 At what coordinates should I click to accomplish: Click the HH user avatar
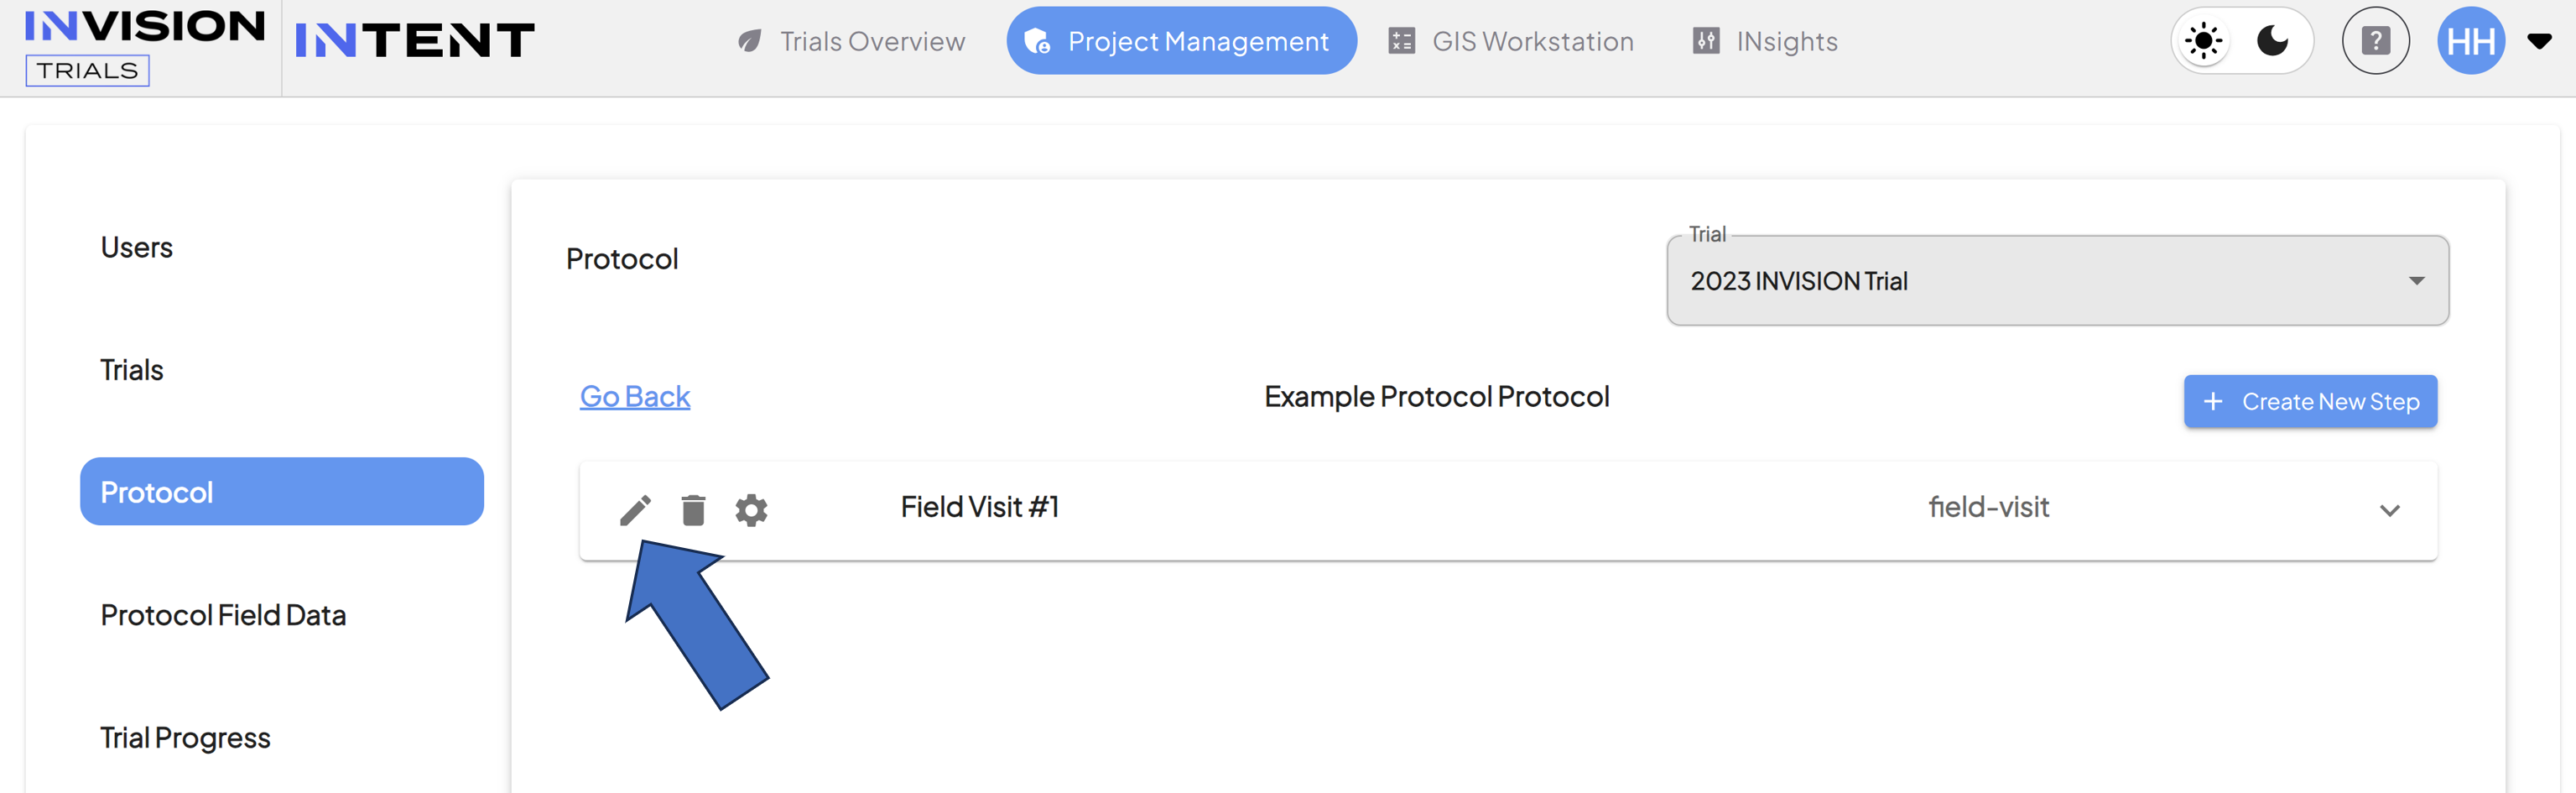coord(2470,41)
